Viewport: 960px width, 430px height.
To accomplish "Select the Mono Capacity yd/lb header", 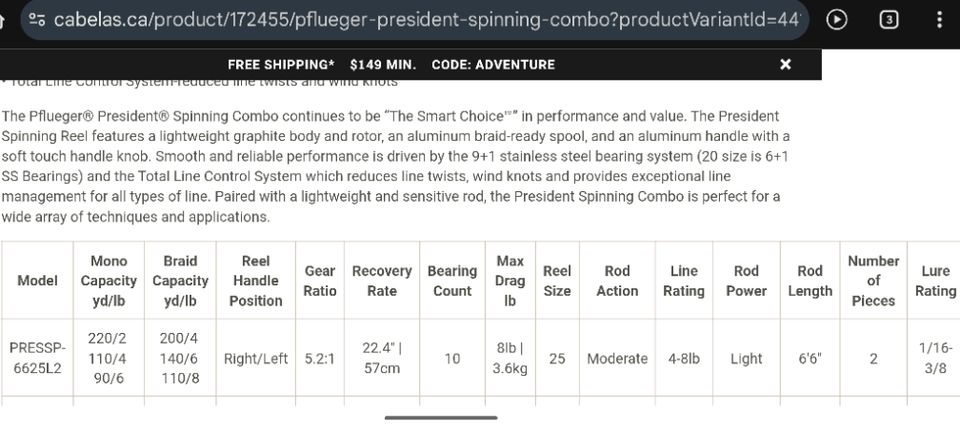I will [x=108, y=280].
